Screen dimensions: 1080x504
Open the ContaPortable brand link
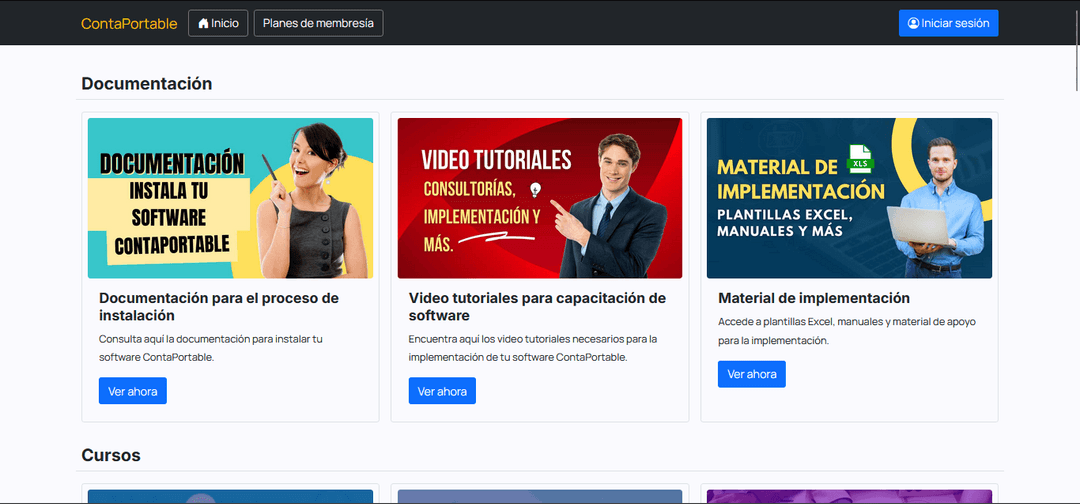[129, 23]
